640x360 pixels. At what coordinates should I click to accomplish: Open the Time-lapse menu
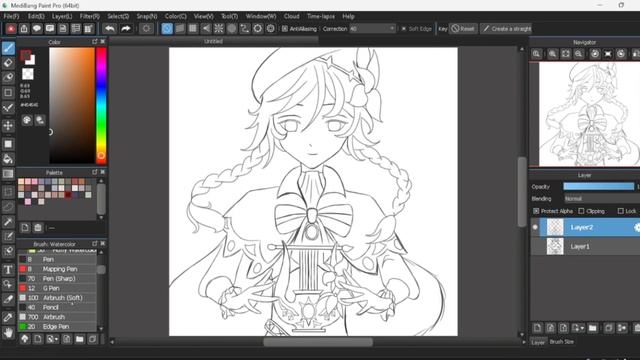(321, 16)
